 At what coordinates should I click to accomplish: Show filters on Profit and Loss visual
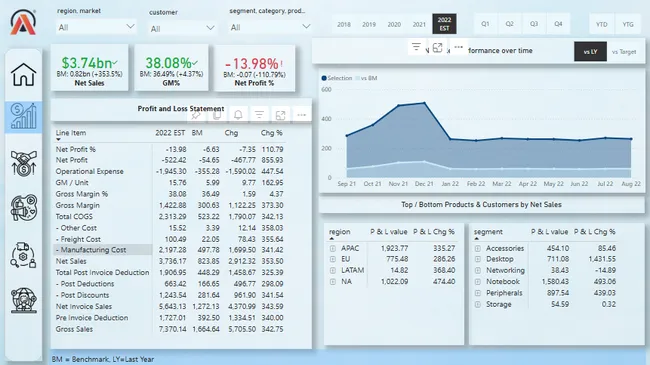(x=259, y=115)
